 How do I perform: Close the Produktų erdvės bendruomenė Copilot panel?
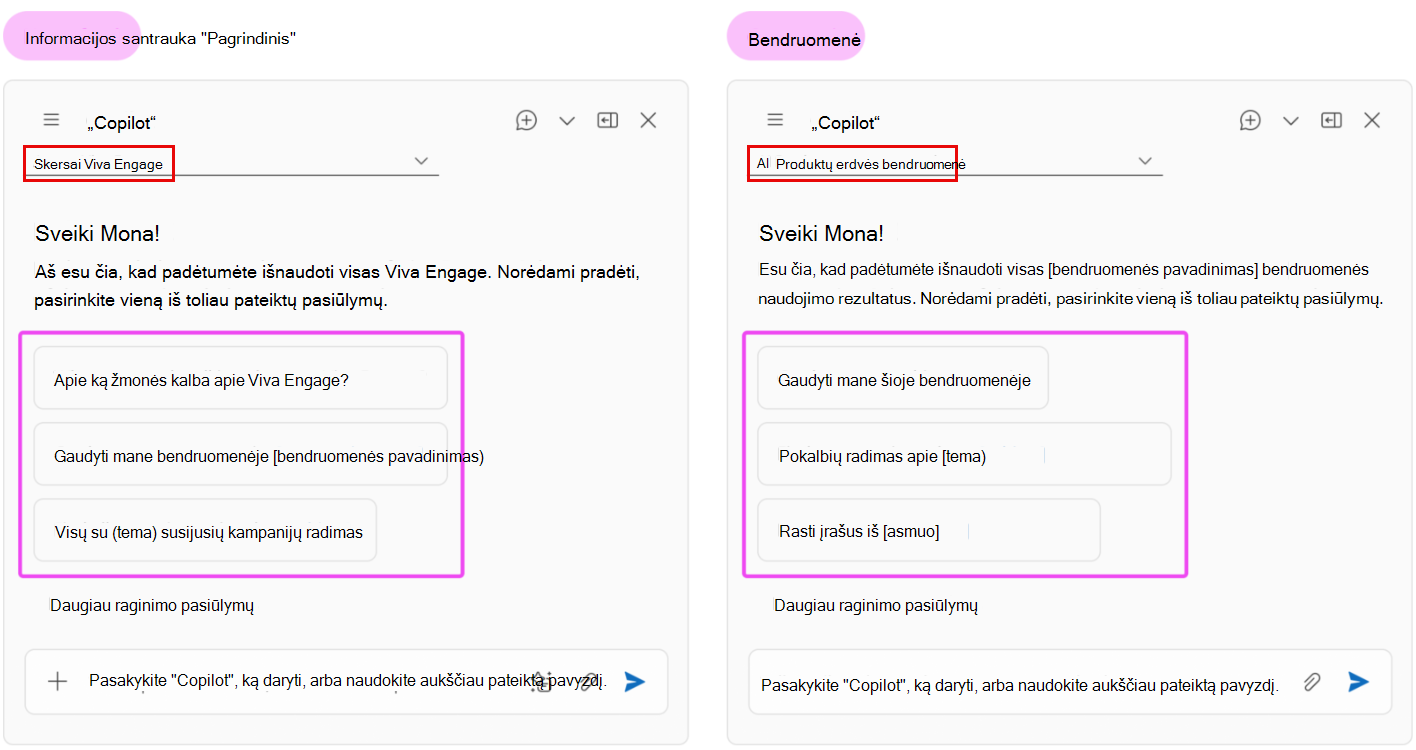point(1372,120)
